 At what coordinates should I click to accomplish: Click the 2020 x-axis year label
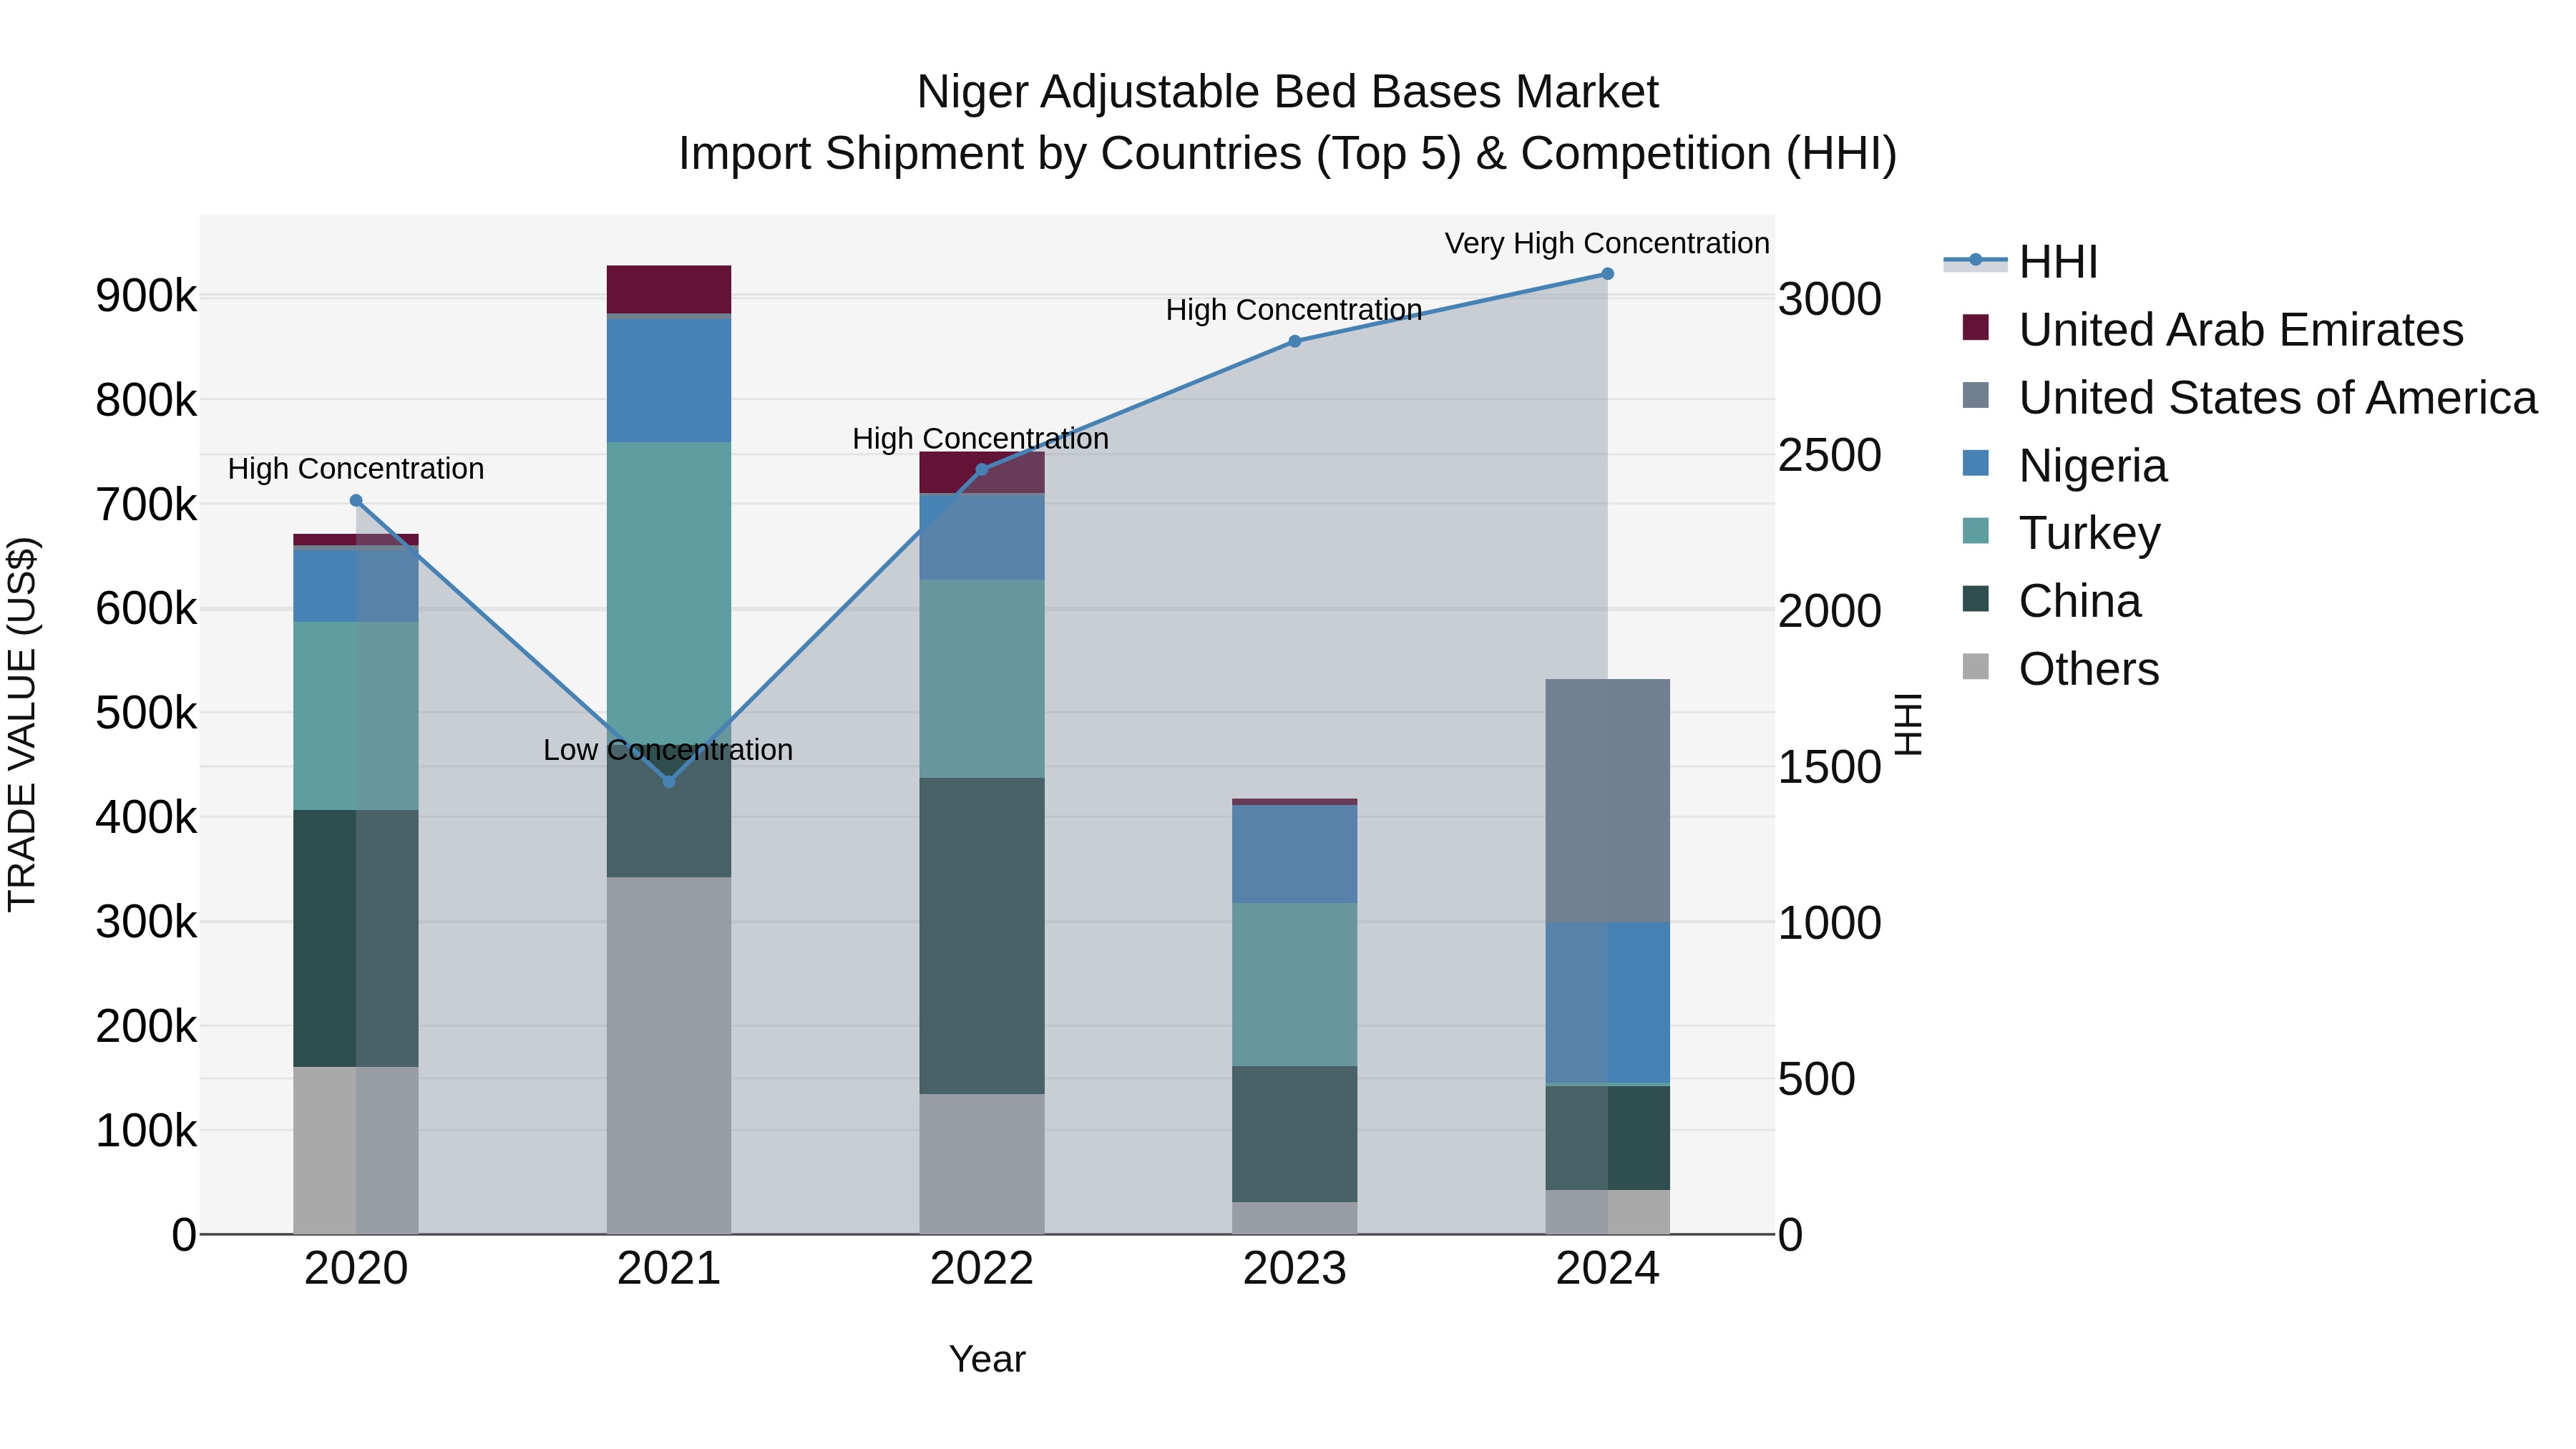(356, 1269)
